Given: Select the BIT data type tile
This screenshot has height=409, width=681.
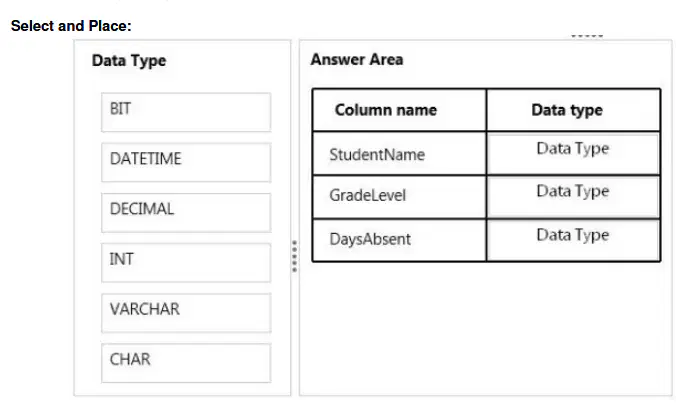Looking at the screenshot, I should 186,112.
